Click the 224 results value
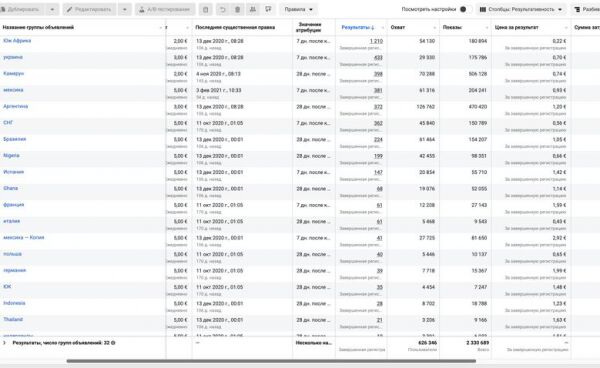Image resolution: width=600 pixels, height=368 pixels. coord(378,140)
